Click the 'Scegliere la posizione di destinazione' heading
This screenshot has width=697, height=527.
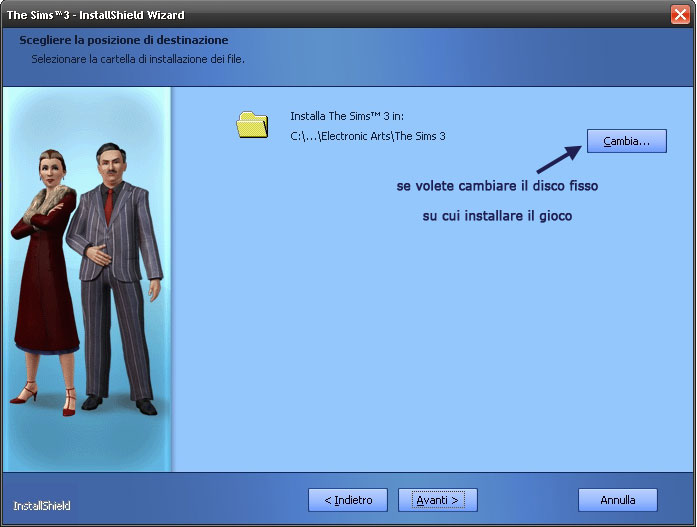pyautogui.click(x=124, y=40)
